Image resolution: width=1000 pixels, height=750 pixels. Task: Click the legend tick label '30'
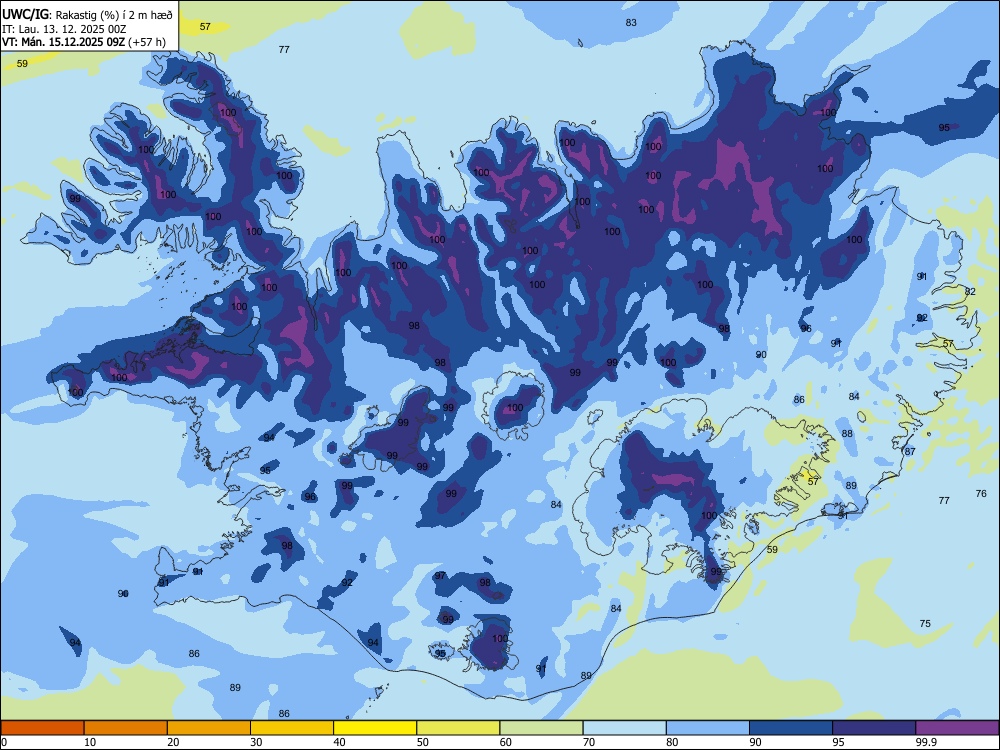coord(256,742)
